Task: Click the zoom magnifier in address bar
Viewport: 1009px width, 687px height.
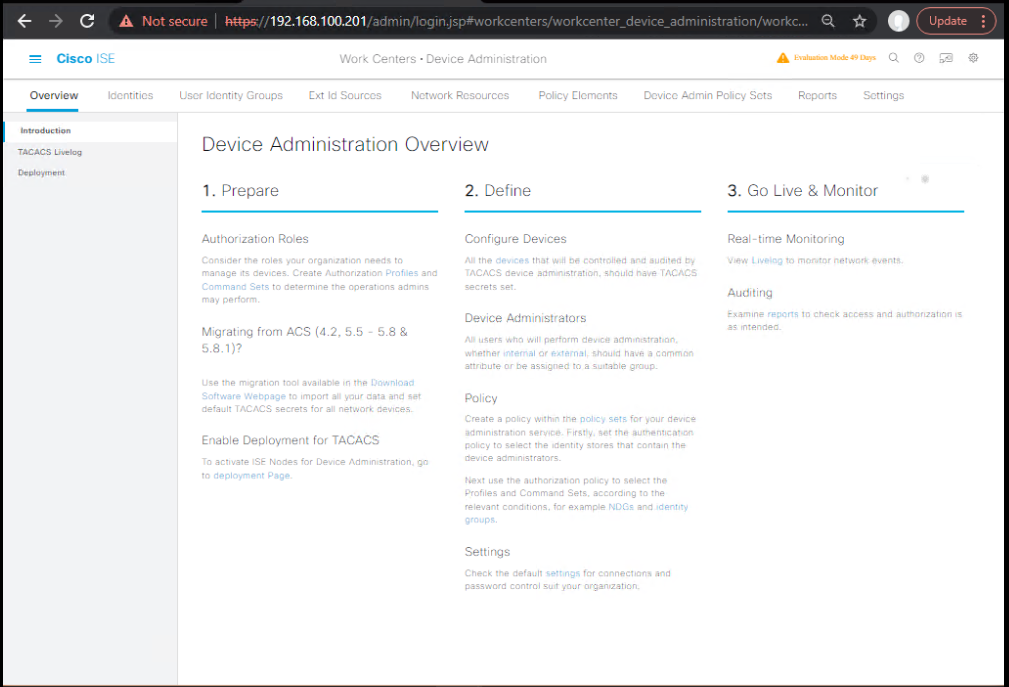Action: pos(828,21)
